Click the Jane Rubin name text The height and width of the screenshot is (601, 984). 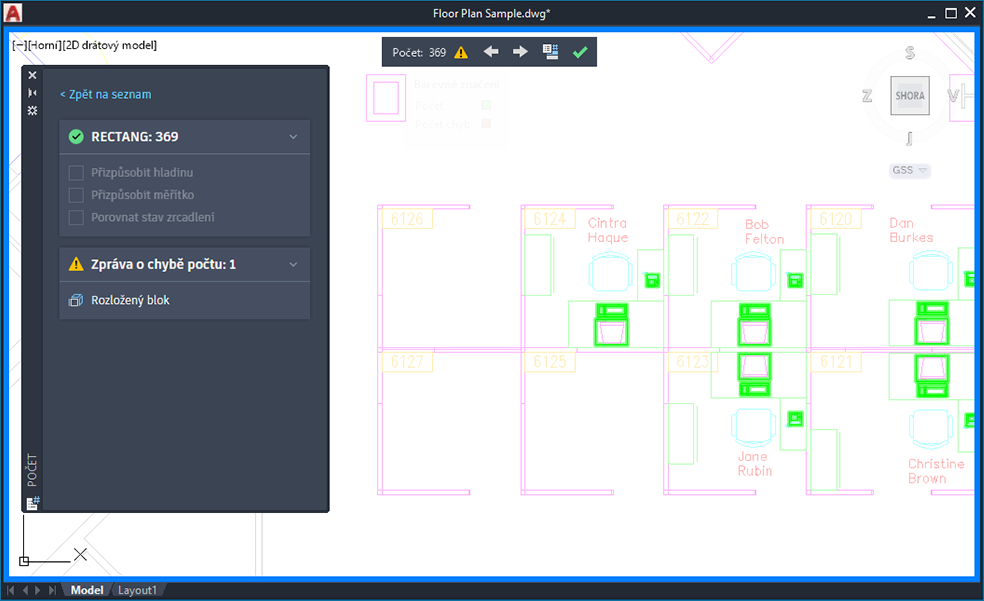pyautogui.click(x=754, y=464)
